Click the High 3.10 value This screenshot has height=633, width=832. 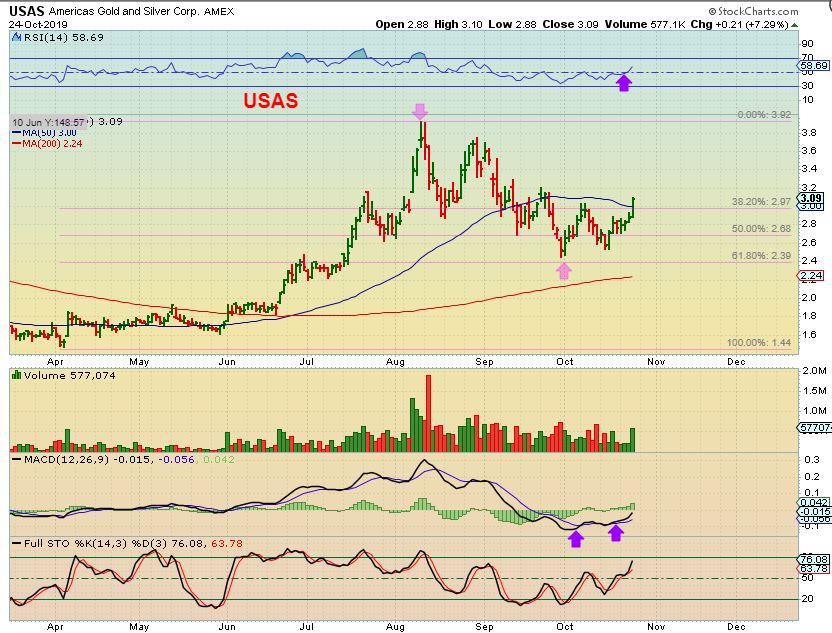coord(458,24)
